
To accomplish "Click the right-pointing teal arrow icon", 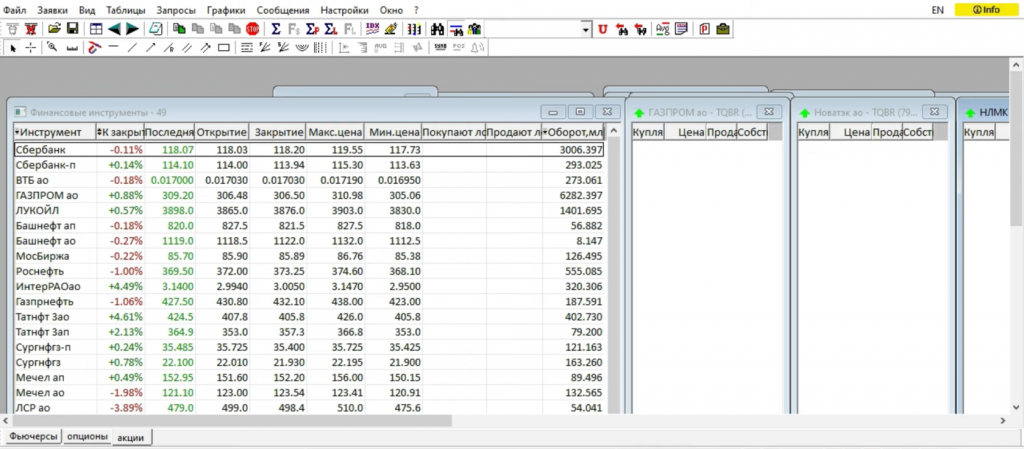I will click(x=132, y=29).
